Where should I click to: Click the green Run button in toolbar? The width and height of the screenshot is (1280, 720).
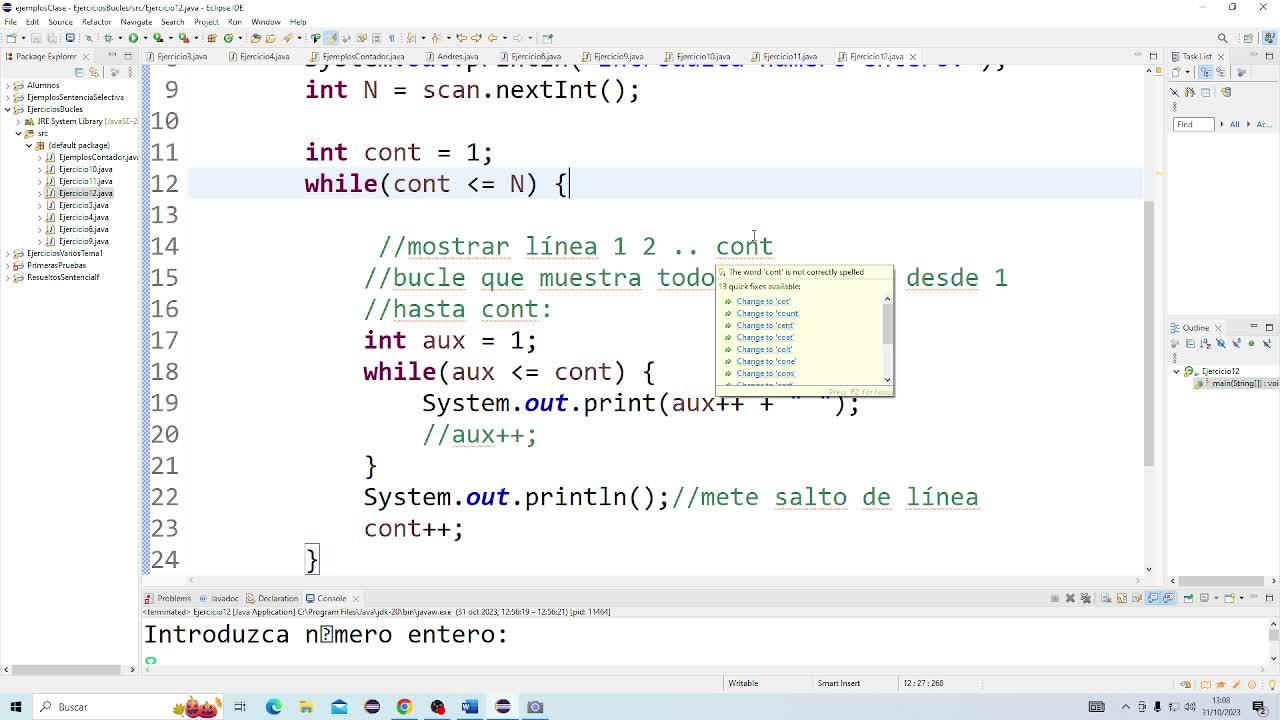(132, 38)
